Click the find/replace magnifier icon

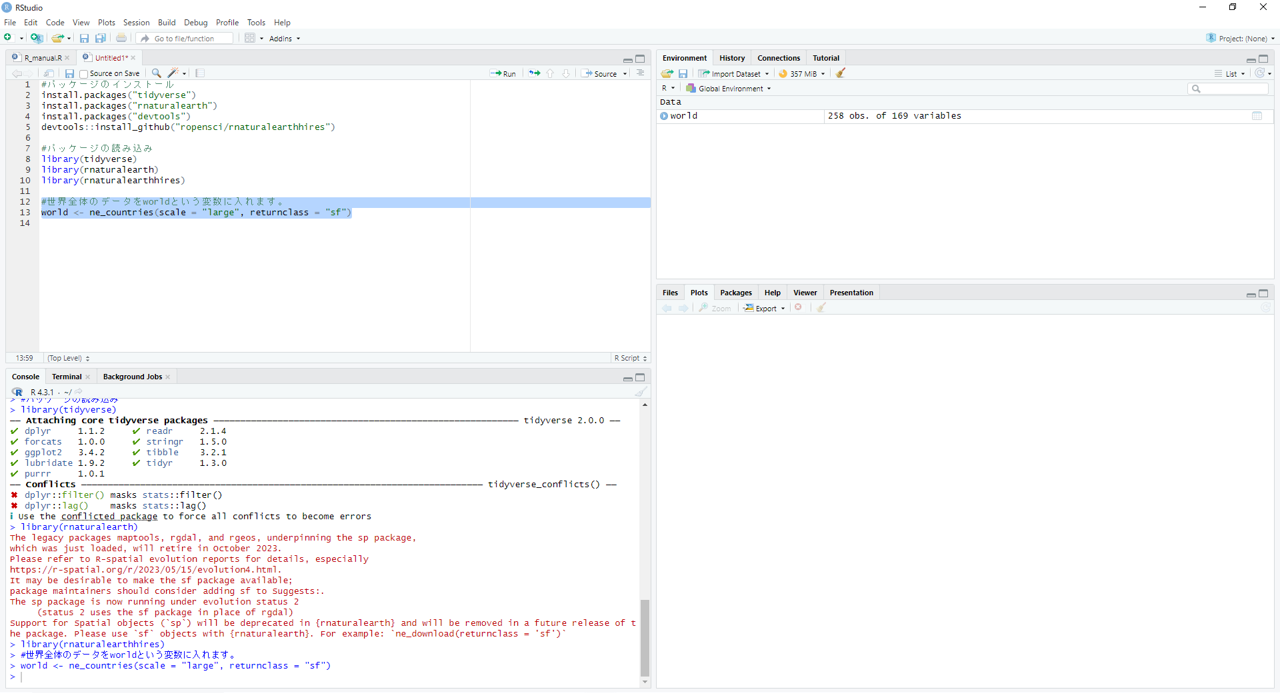click(156, 73)
